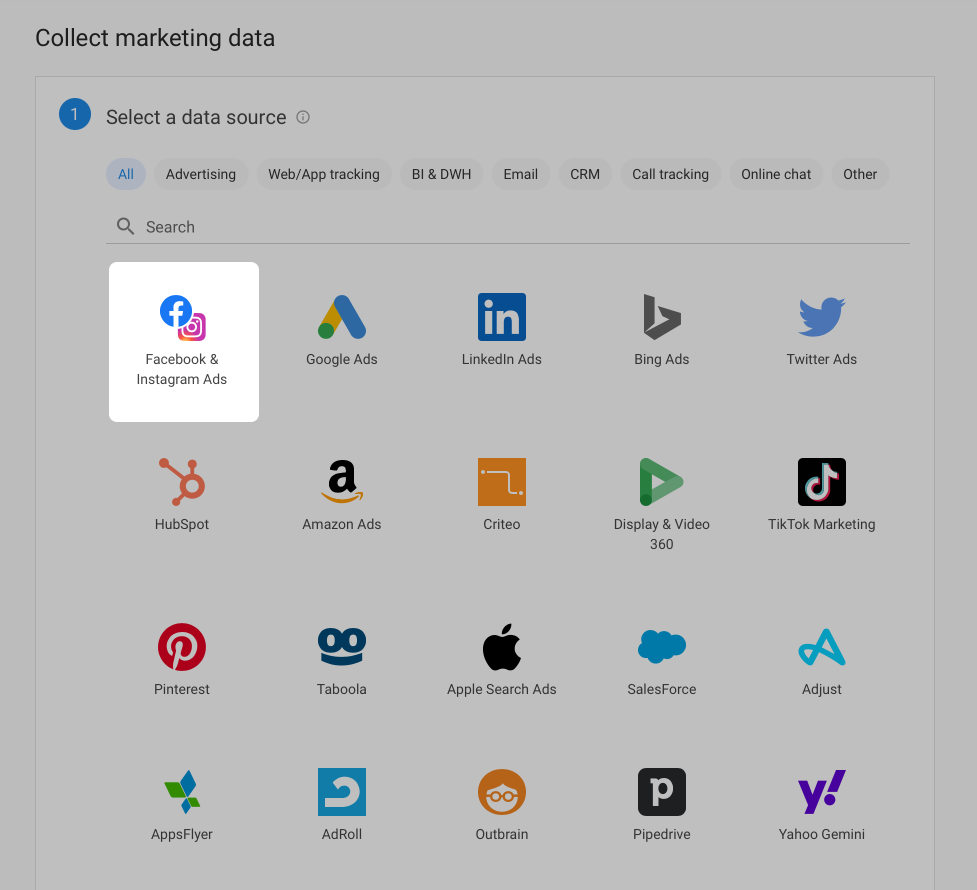Click the info icon beside Select a data source
Screen dimensions: 977x890
point(303,117)
